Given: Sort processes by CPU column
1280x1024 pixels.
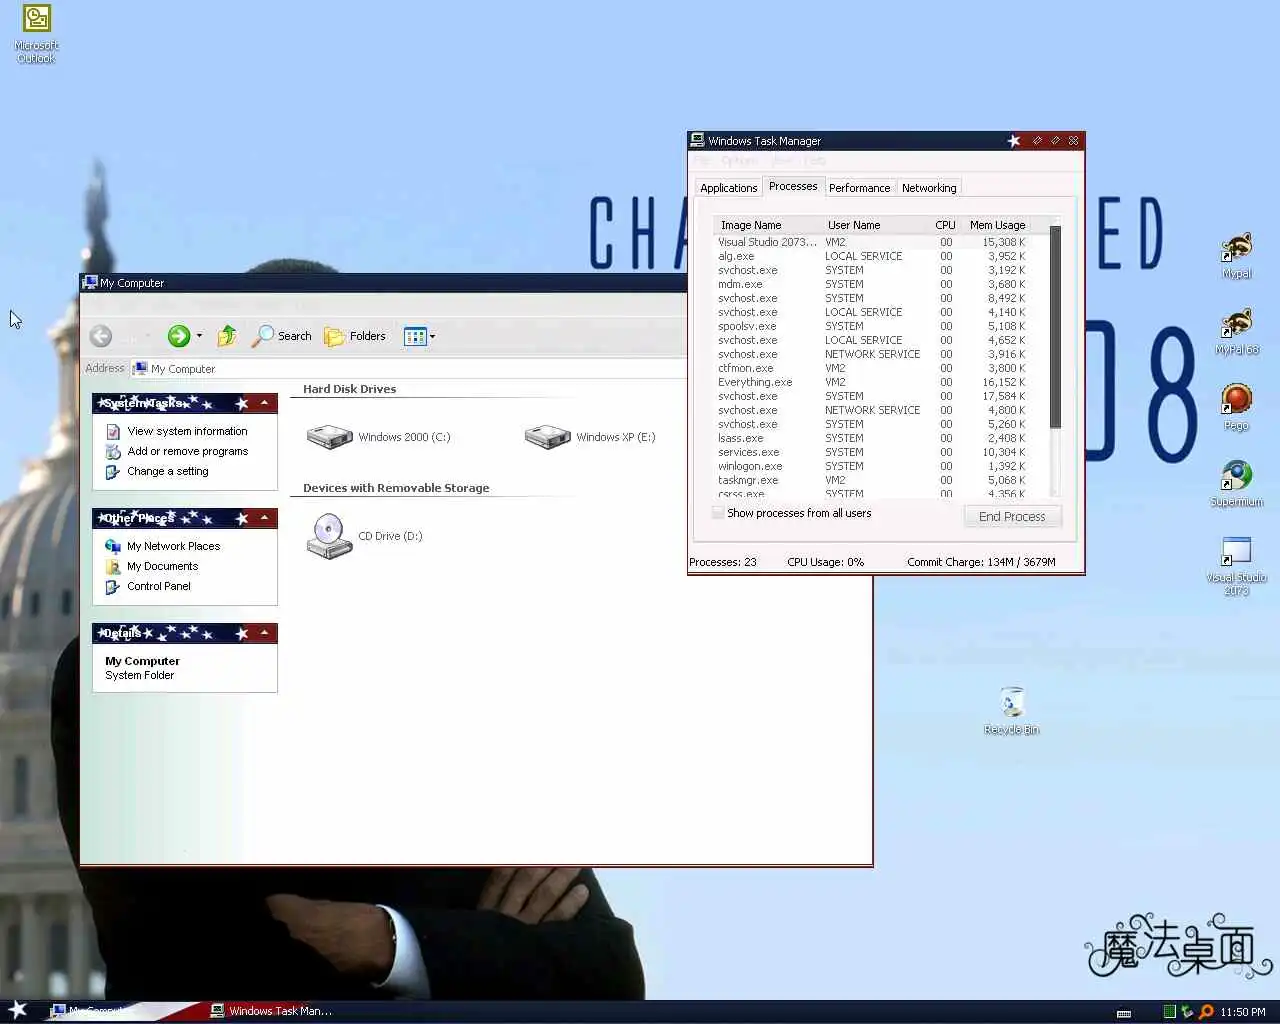Looking at the screenshot, I should pos(945,225).
